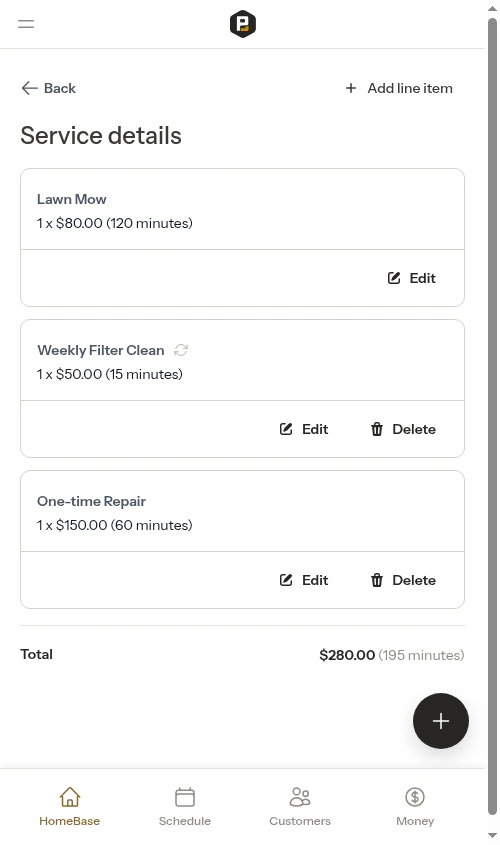Click the vertical scrollbar thumb
The height and width of the screenshot is (845, 500).
tap(492, 417)
